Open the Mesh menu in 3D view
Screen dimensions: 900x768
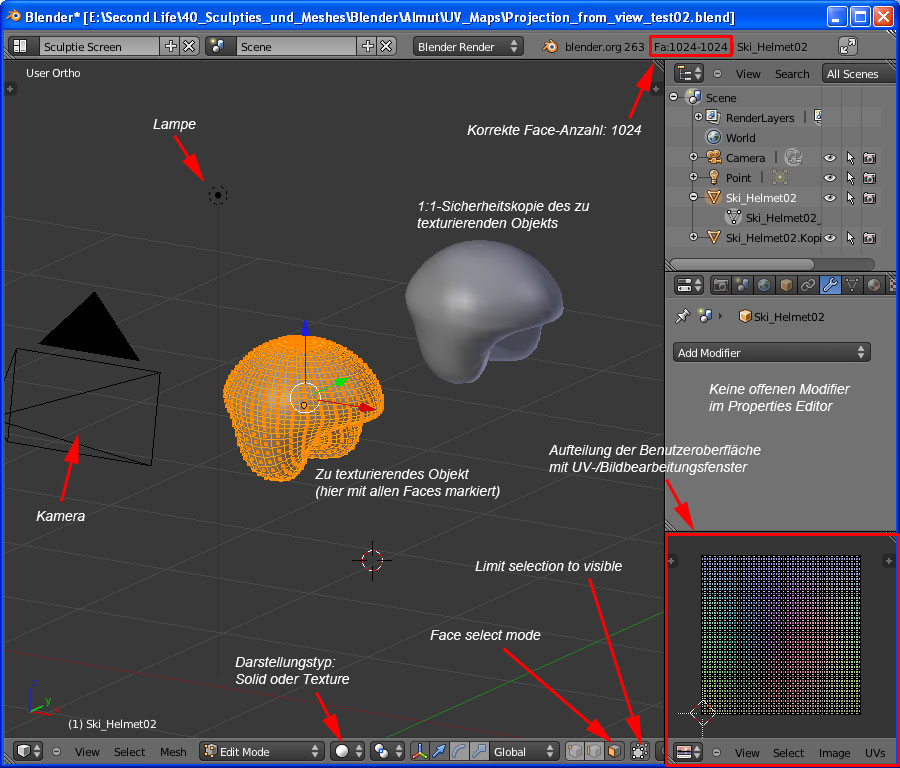point(173,752)
